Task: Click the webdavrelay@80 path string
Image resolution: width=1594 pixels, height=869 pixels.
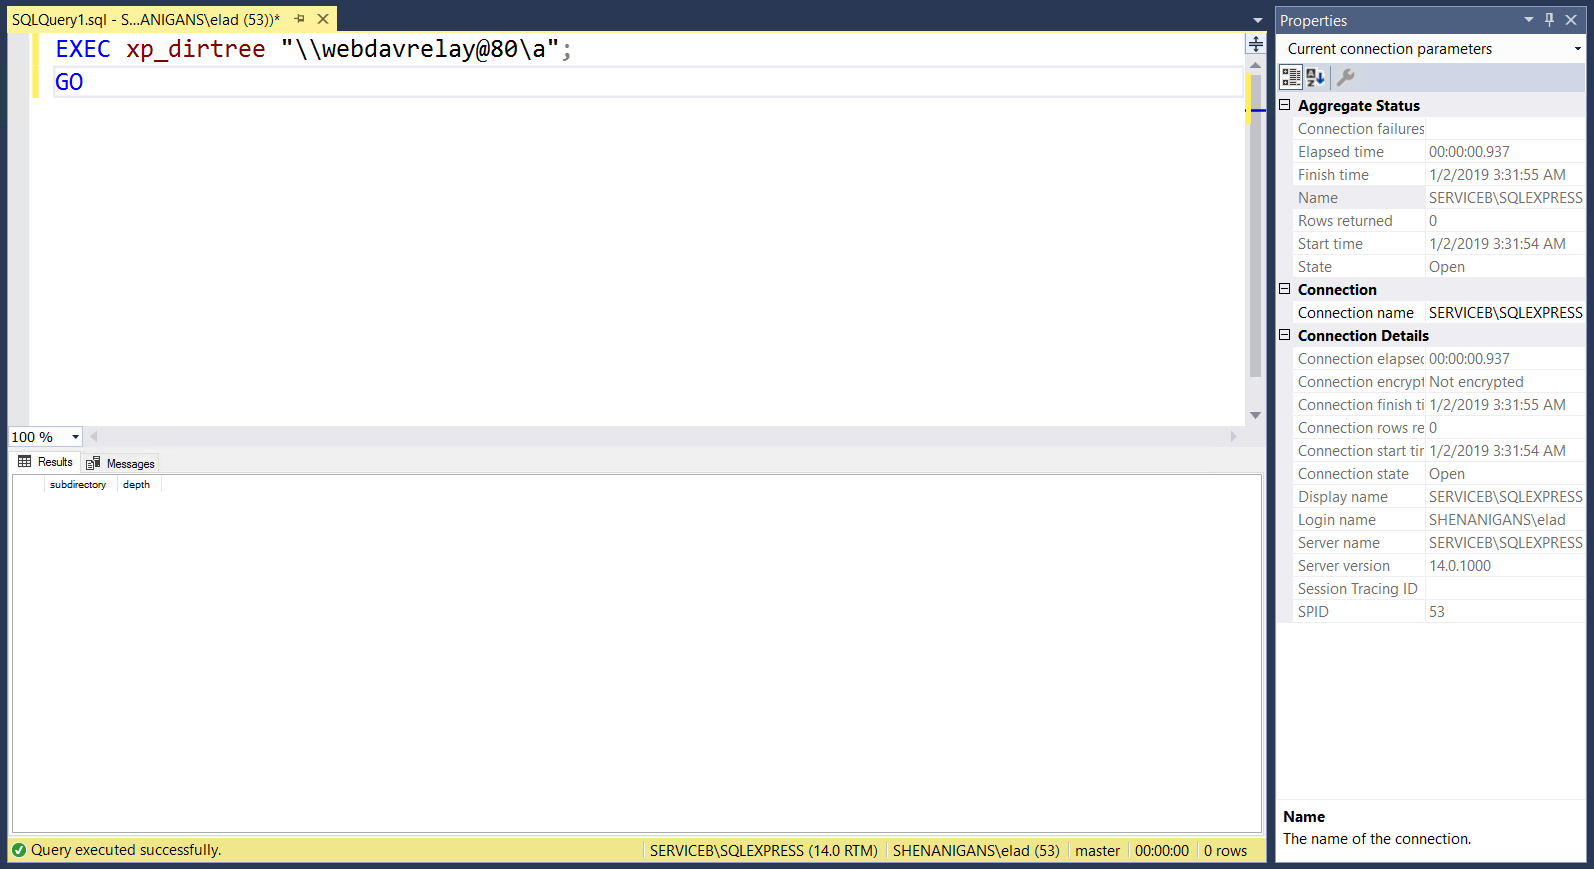Action: click(420, 49)
